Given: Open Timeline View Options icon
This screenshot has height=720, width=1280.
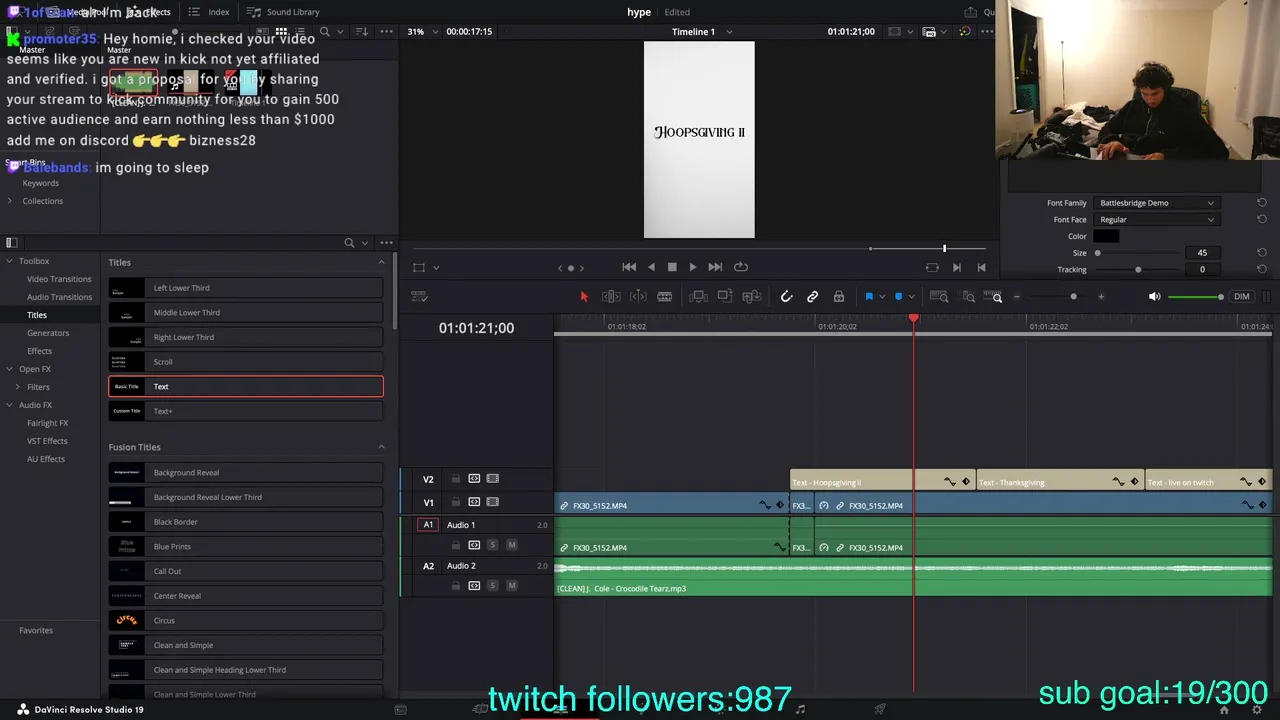Looking at the screenshot, I should click(420, 297).
